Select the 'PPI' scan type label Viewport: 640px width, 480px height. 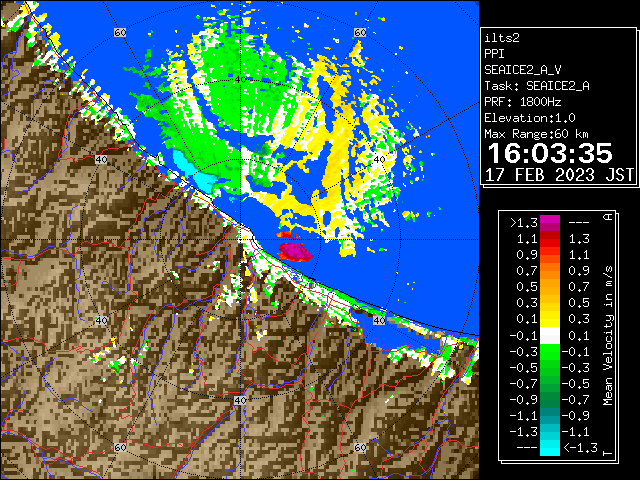click(x=494, y=54)
